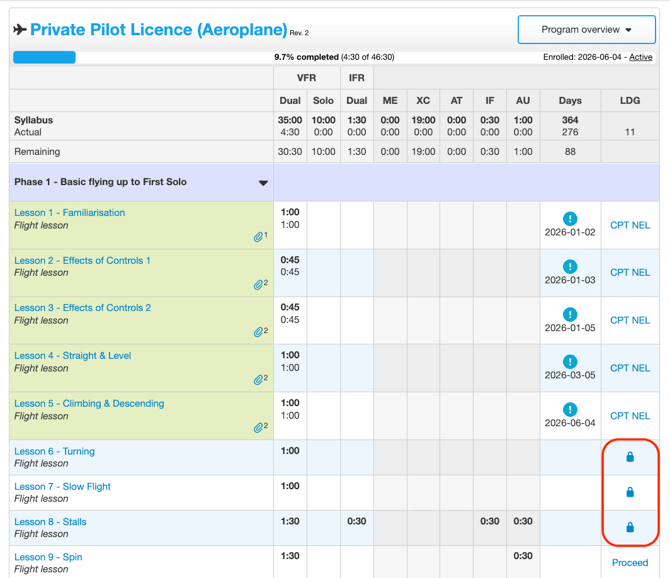Click Proceed for Lesson 9 Spin
670x578 pixels.
click(630, 563)
